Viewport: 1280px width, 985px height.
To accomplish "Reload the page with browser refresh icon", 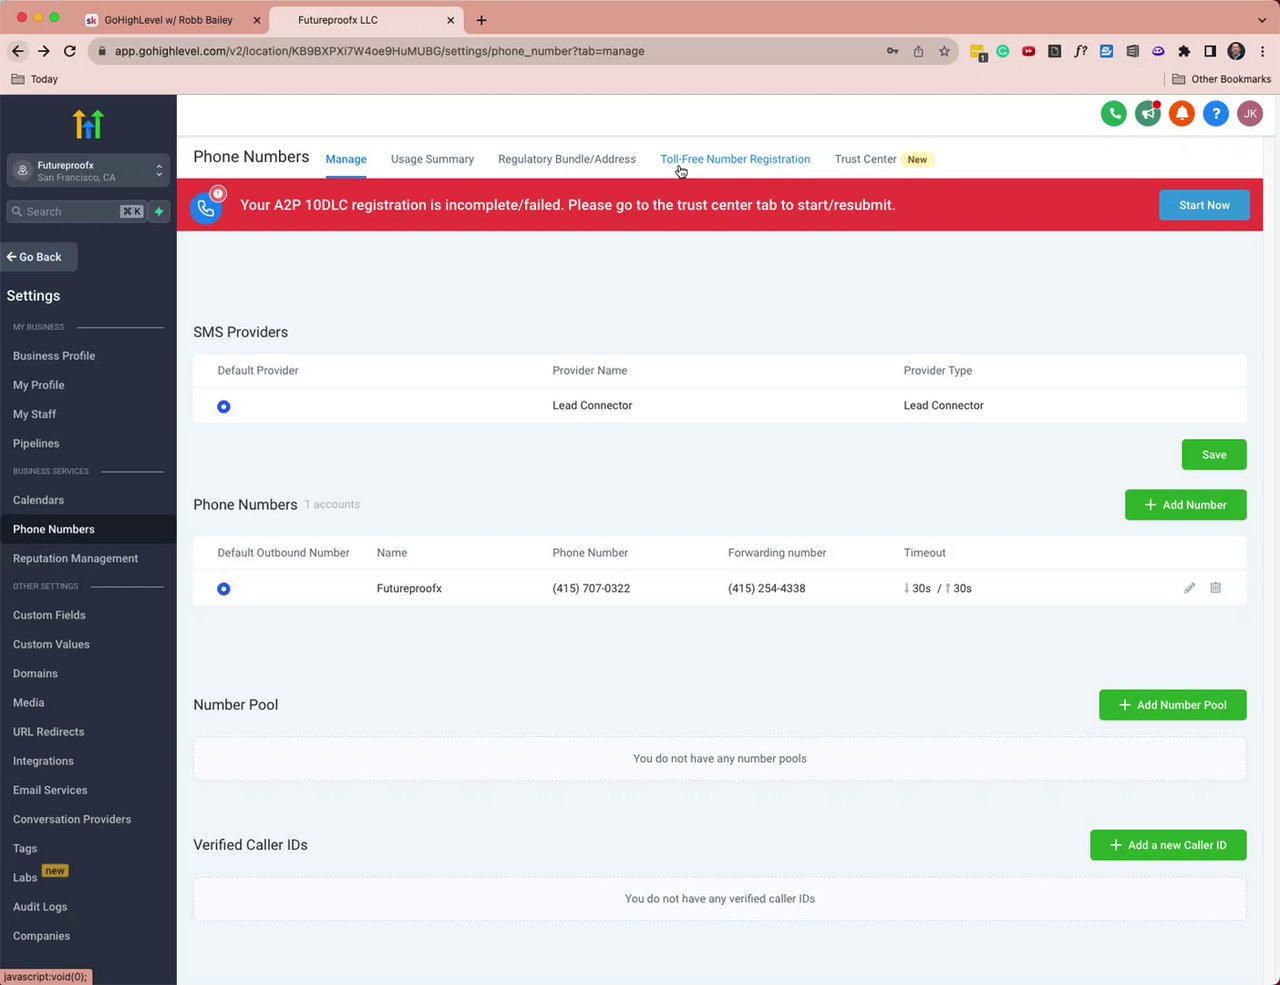I will 69,51.
